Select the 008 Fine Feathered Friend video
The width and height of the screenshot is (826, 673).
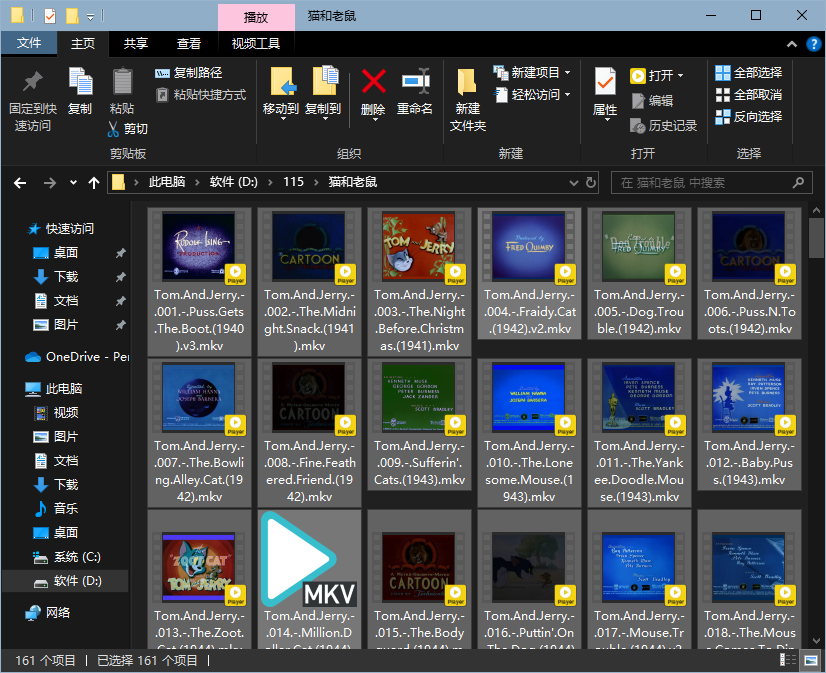coord(309,433)
